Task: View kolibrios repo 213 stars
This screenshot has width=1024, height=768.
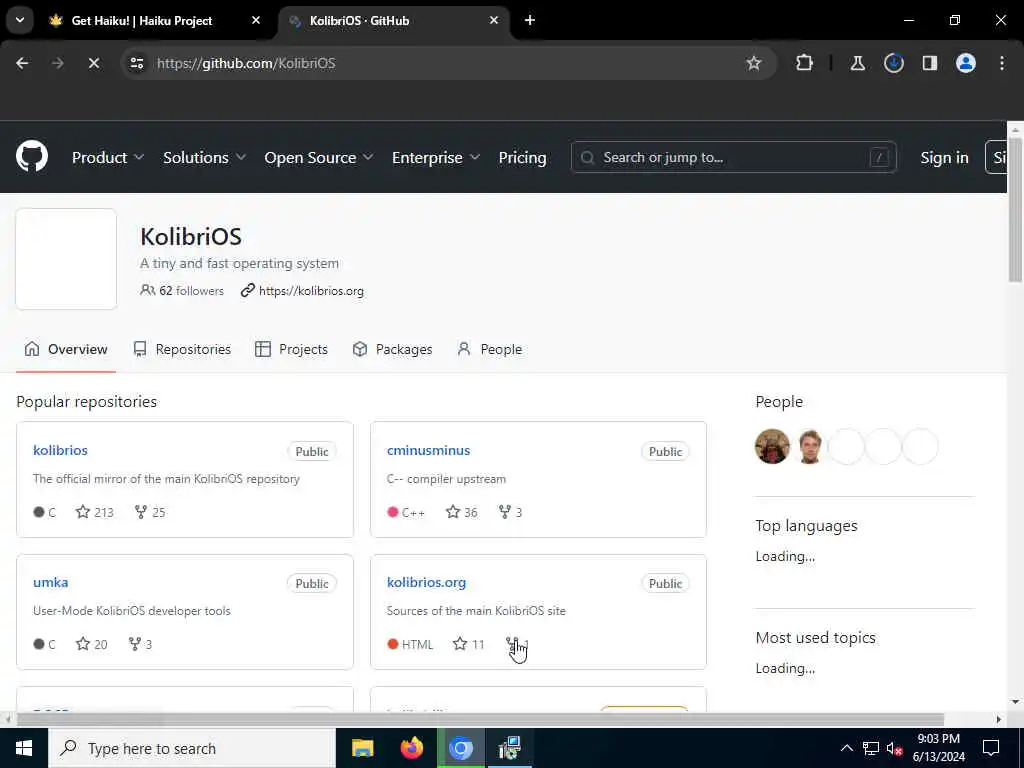Action: tap(95, 512)
